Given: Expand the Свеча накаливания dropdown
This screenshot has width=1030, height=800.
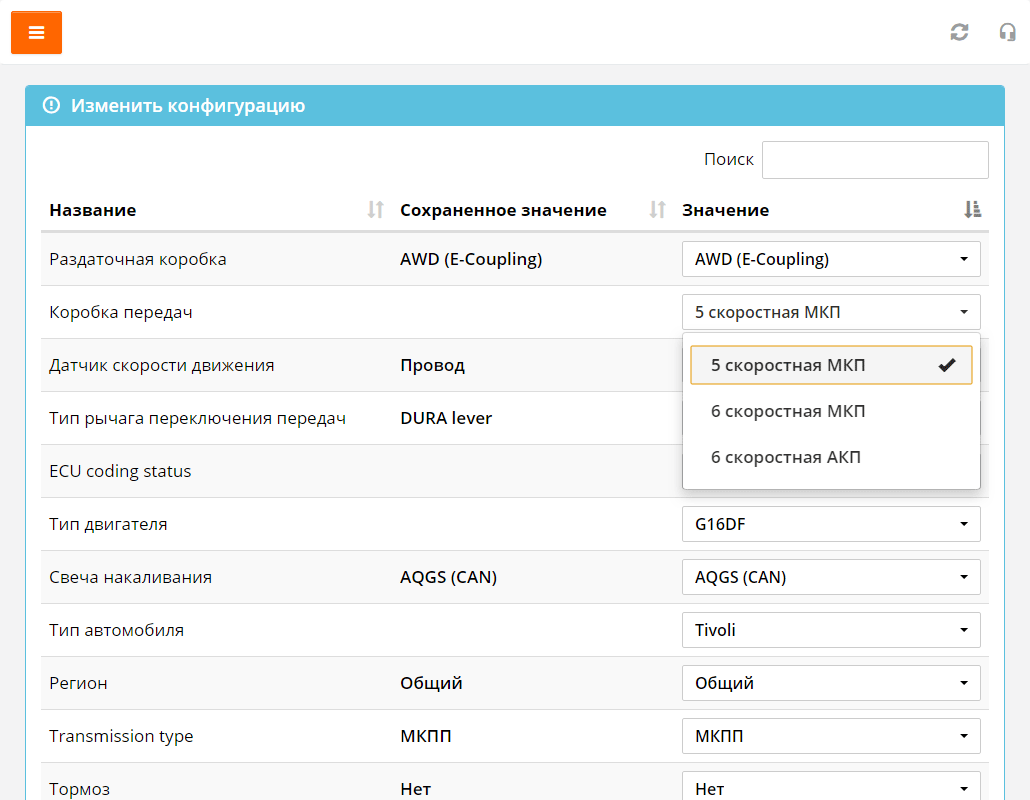Looking at the screenshot, I should click(830, 577).
